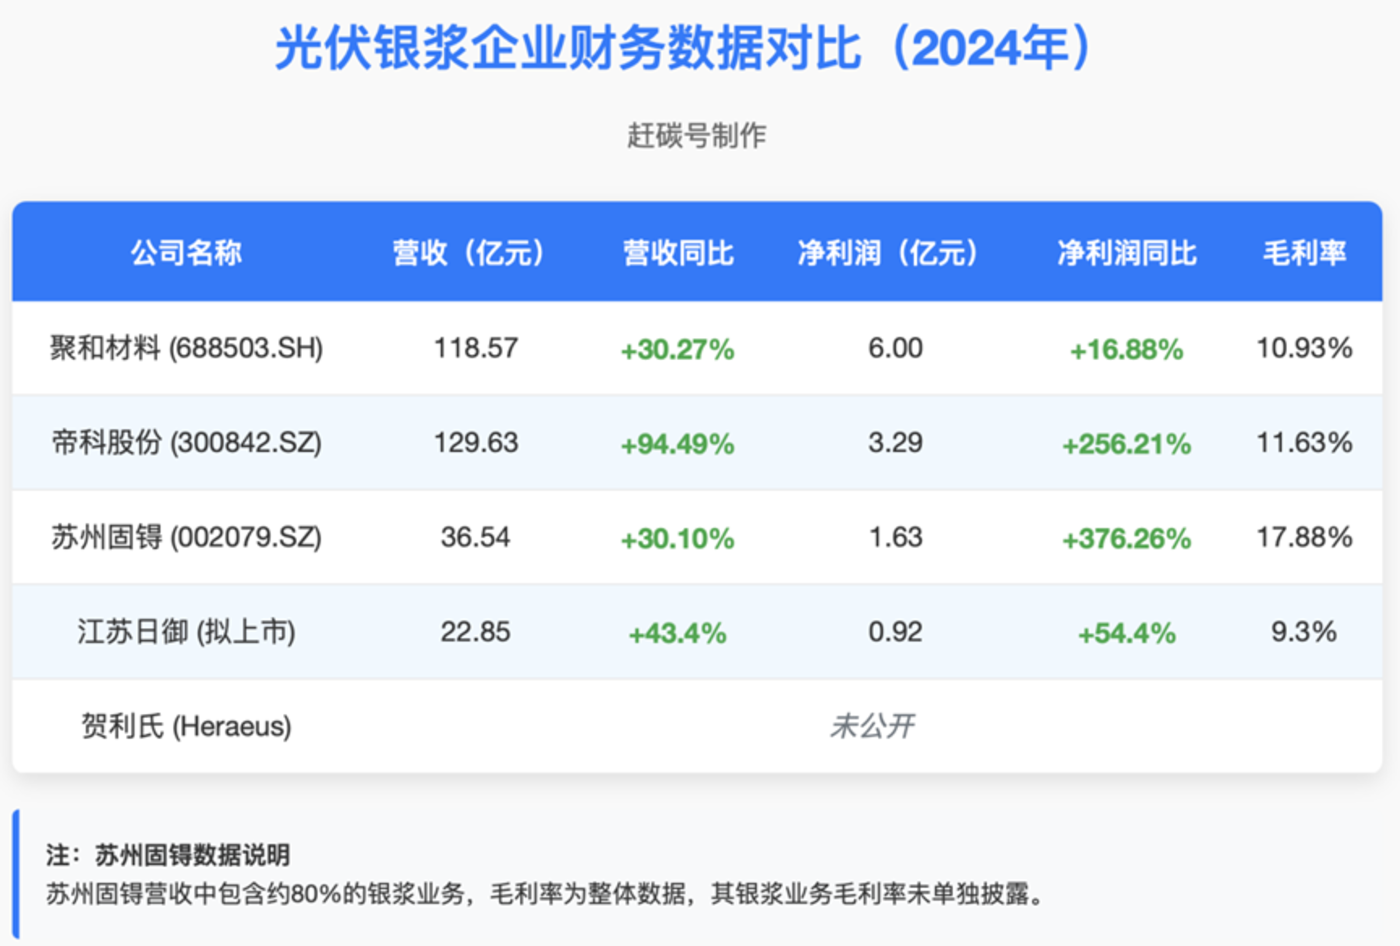1400x946 pixels.
Task: Select the 净利润同比 column header
Action: coord(1127,253)
